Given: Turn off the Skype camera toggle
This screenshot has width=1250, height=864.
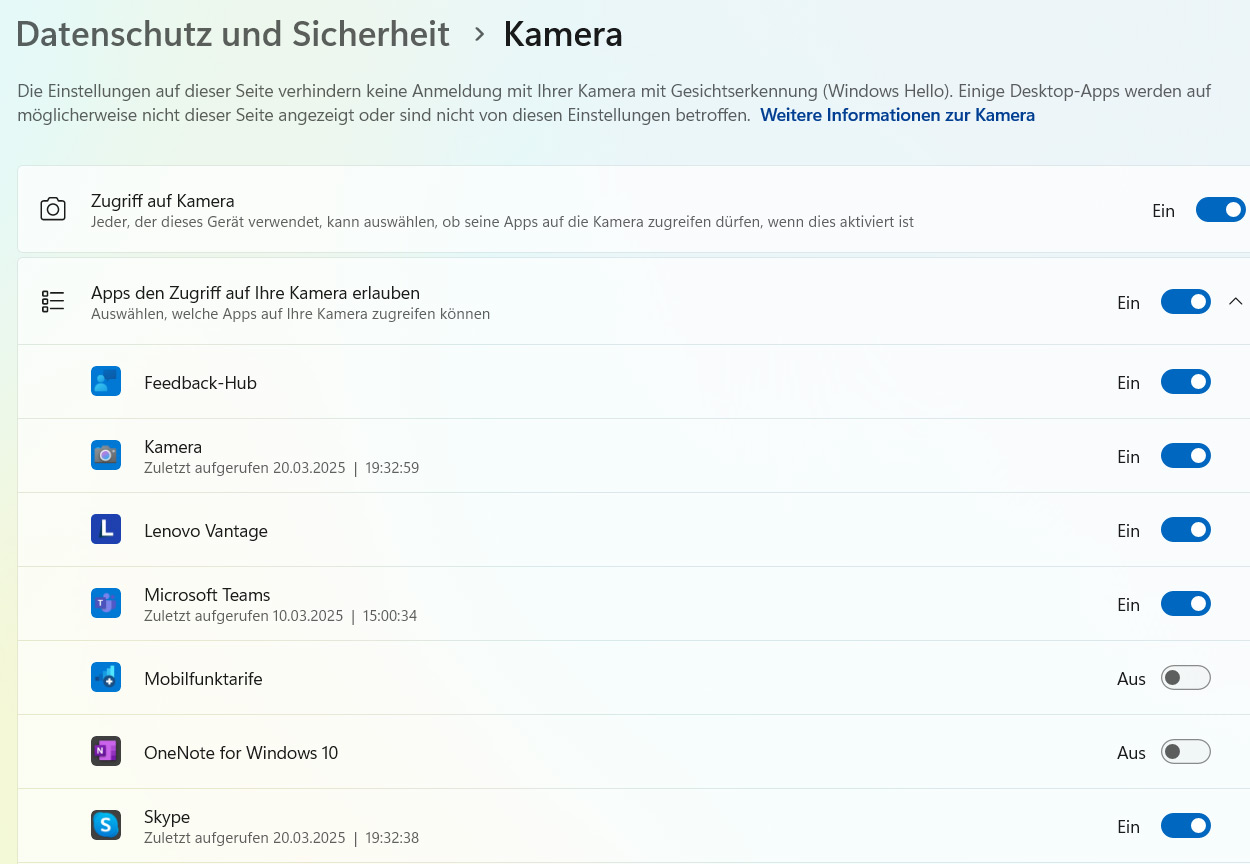Looking at the screenshot, I should click(1186, 826).
